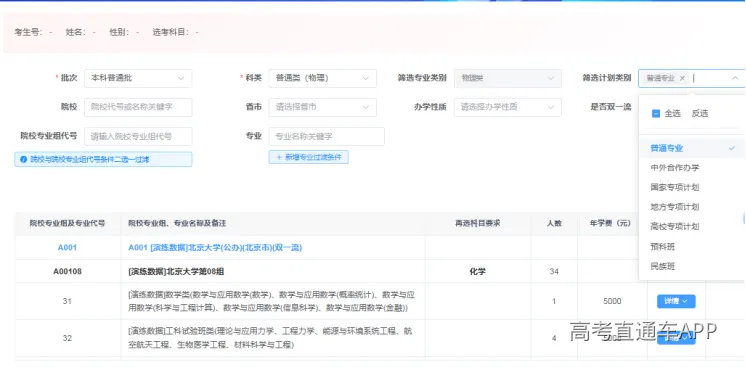Collapse the 筛选计划类别 dropdown arrow
Image resolution: width=746 pixels, height=371 pixels.
735,78
